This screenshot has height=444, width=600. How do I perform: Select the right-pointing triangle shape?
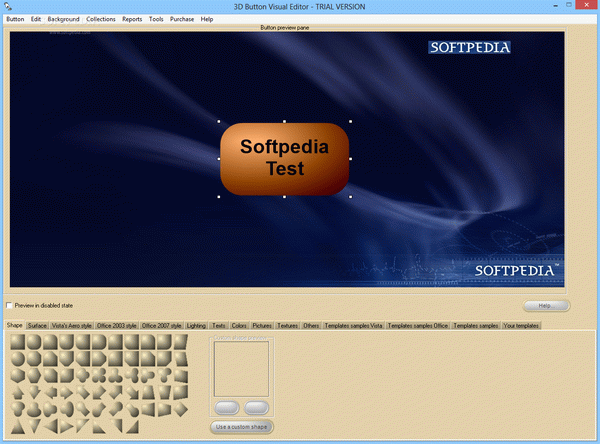pyautogui.click(x=67, y=426)
